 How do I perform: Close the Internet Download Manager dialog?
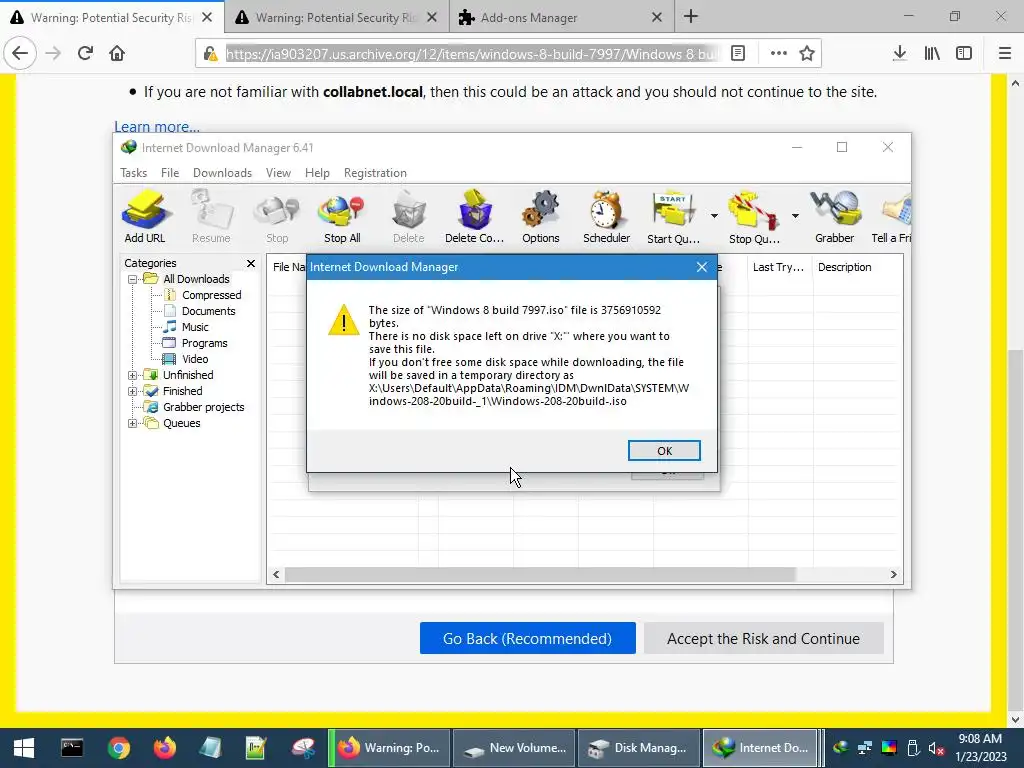click(x=701, y=267)
